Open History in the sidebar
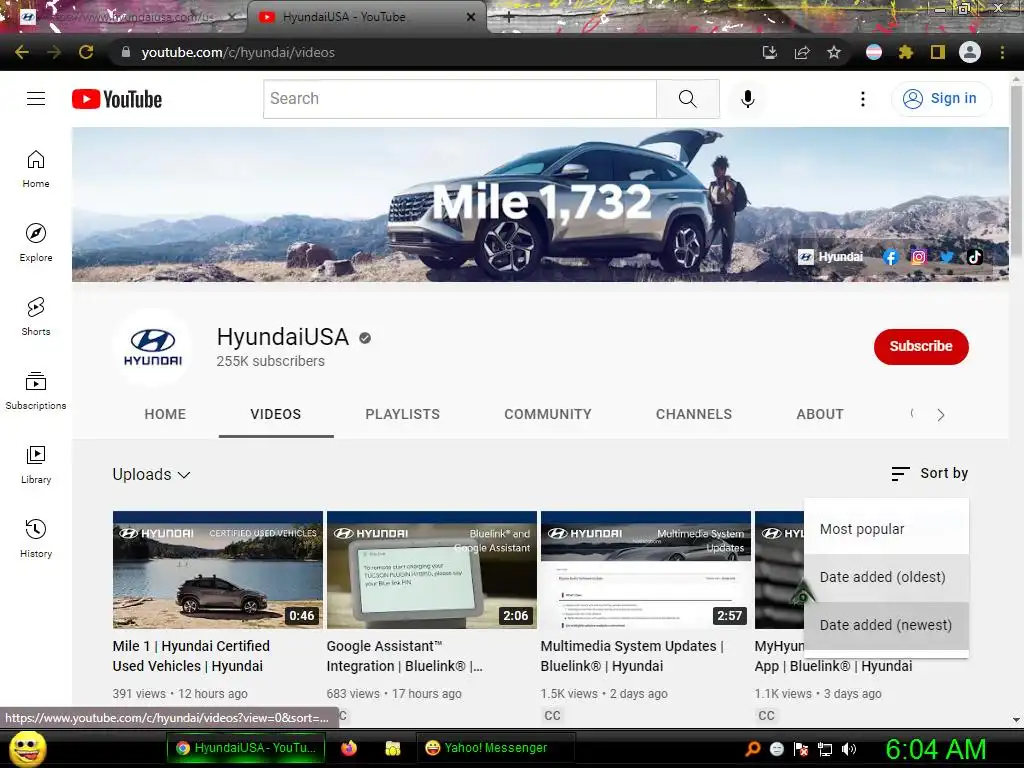Screen dimensions: 1024x768 [36, 539]
